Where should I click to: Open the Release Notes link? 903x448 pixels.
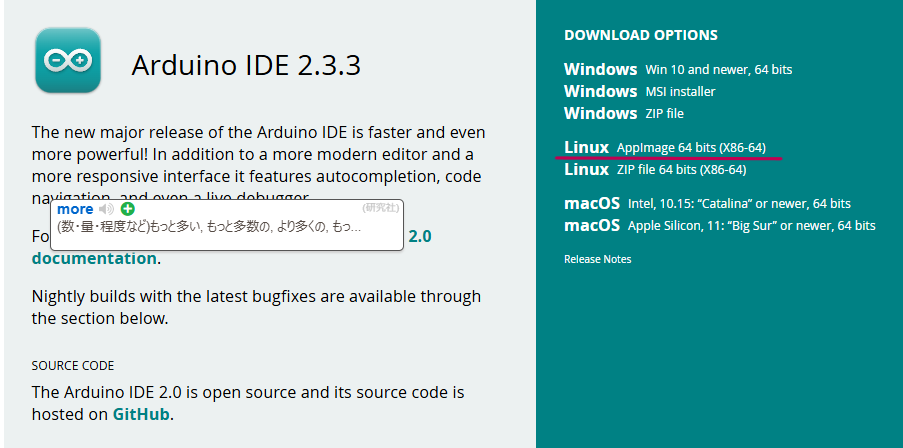[597, 259]
